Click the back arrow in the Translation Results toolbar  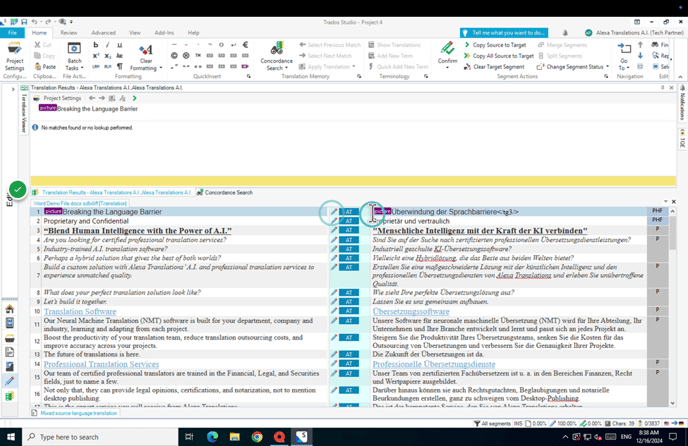point(92,98)
